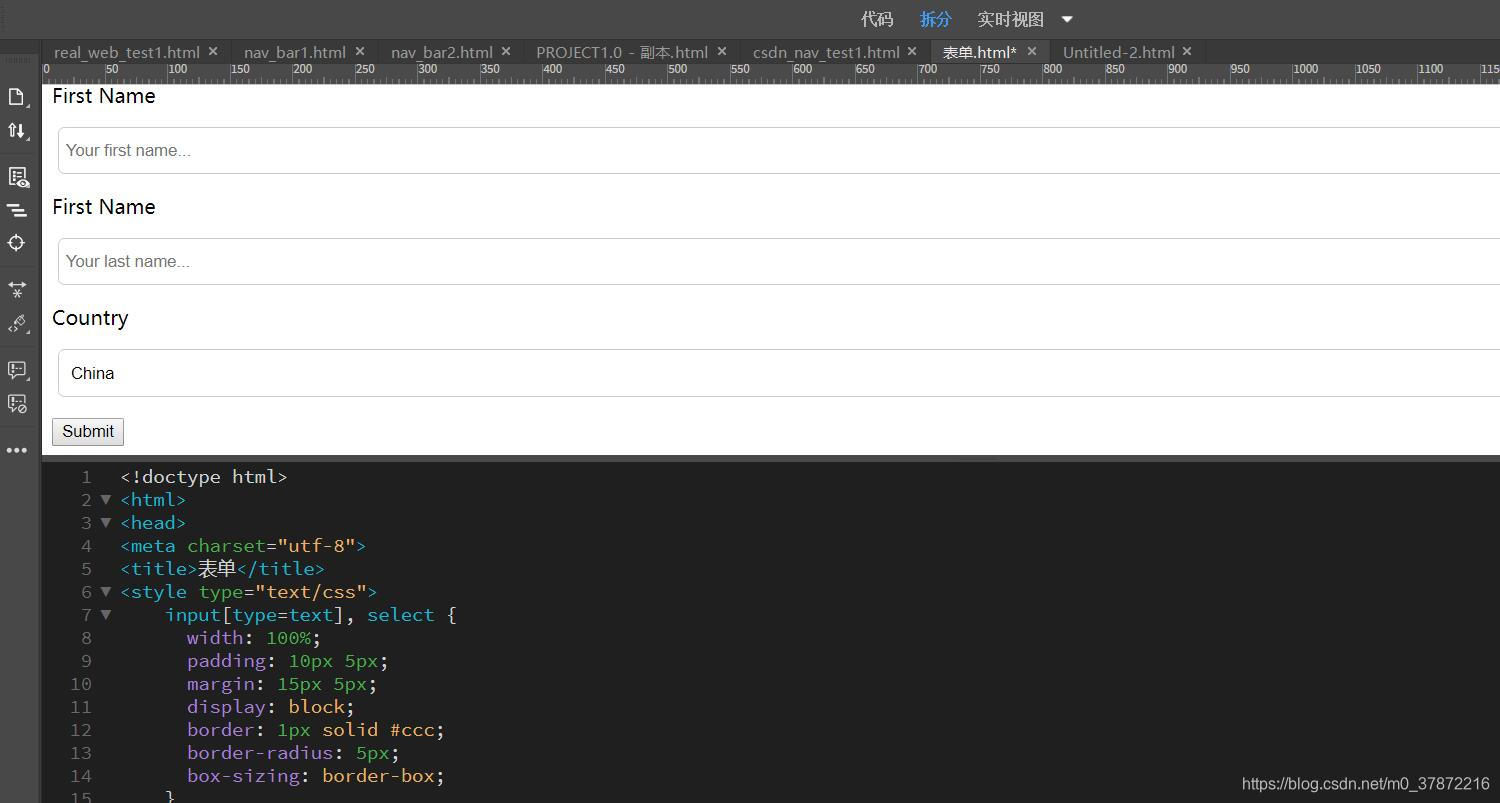The height and width of the screenshot is (803, 1500).
Task: Close the real_web_test1.html tab
Action: (213, 51)
